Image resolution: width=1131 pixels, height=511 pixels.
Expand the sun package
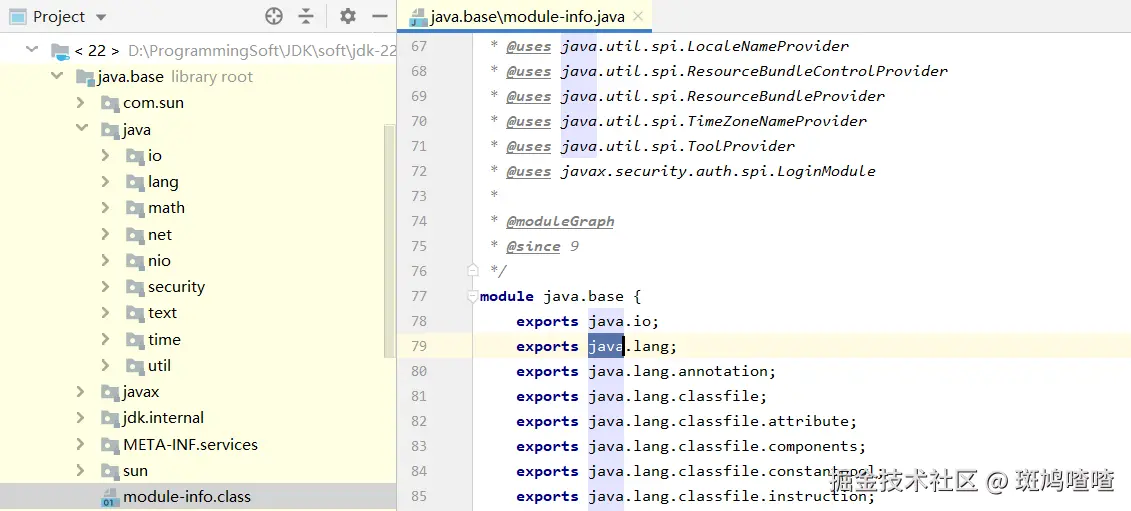81,471
